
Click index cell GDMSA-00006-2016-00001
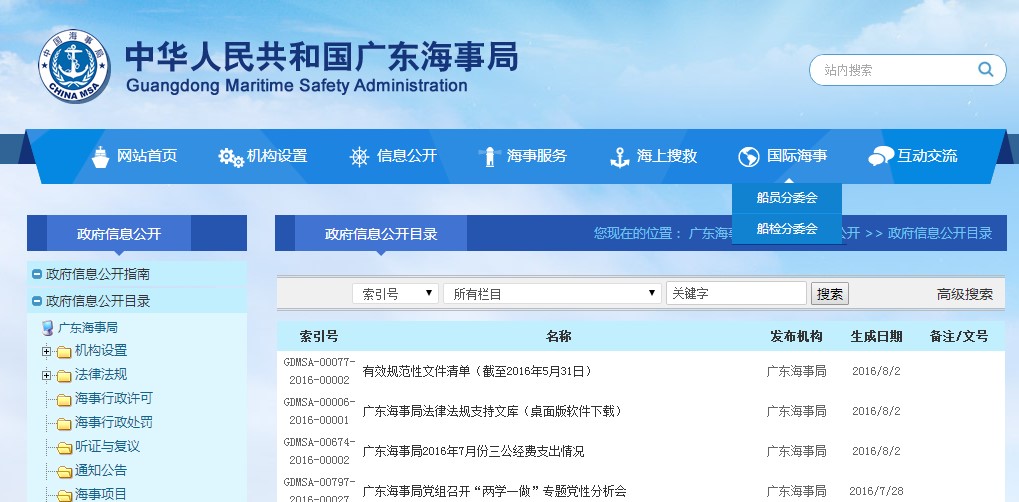click(x=319, y=411)
